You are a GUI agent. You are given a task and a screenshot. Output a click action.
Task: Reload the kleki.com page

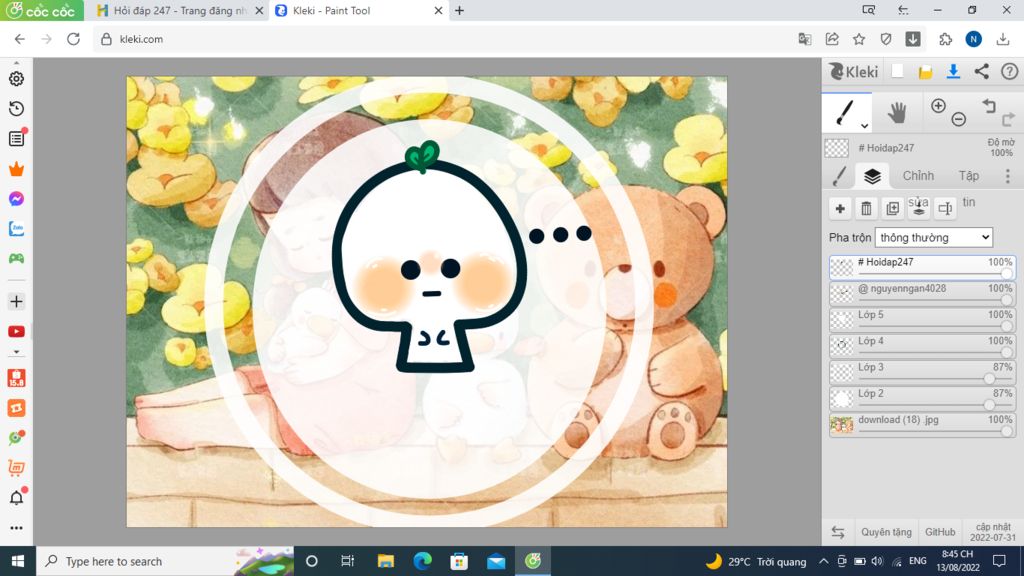(x=73, y=39)
